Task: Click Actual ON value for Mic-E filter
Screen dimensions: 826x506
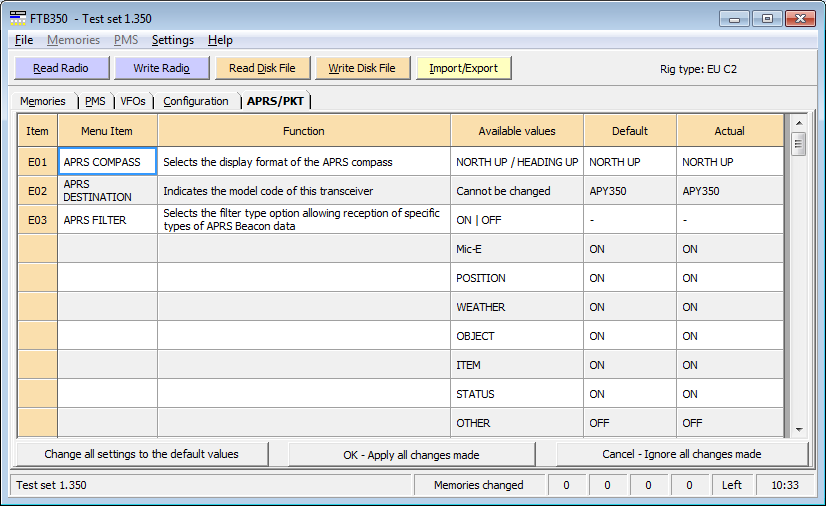Action: tap(729, 249)
